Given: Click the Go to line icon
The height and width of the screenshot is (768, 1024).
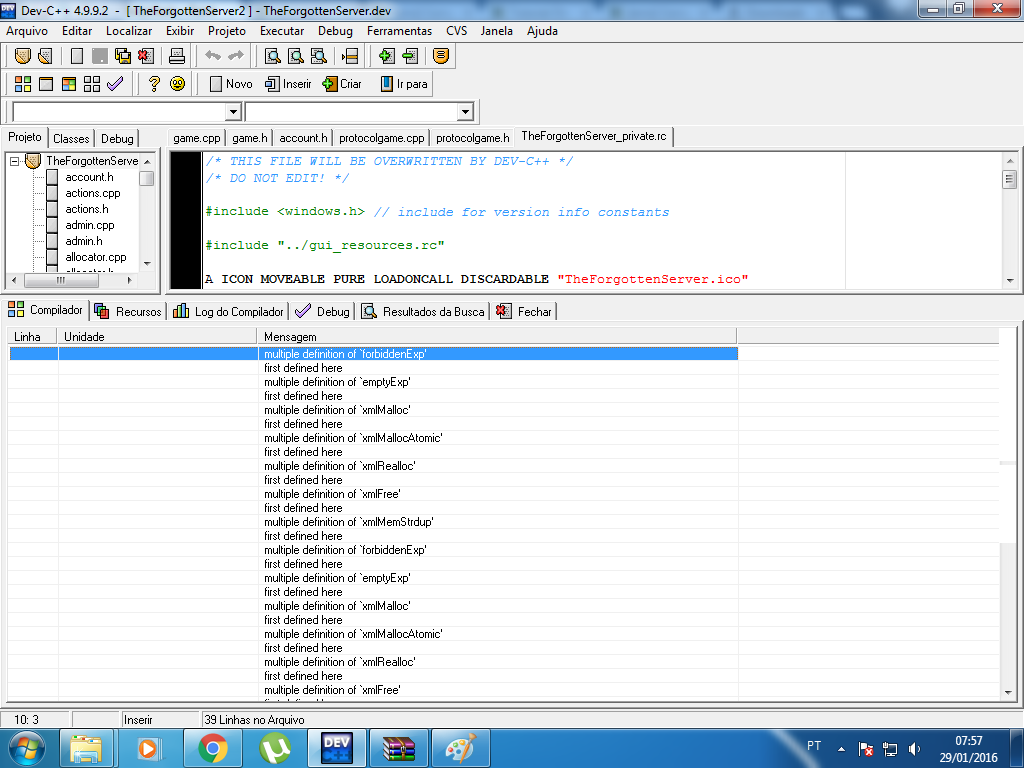Looking at the screenshot, I should tap(349, 56).
